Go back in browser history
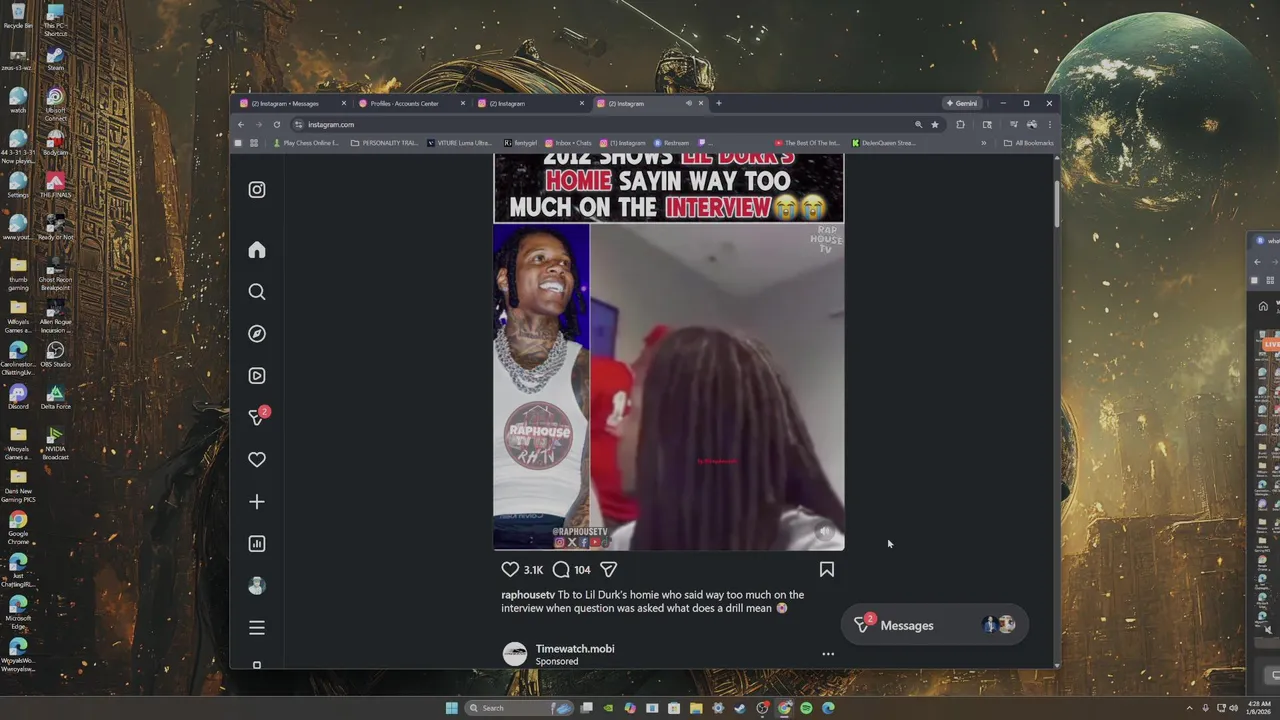 coord(241,124)
